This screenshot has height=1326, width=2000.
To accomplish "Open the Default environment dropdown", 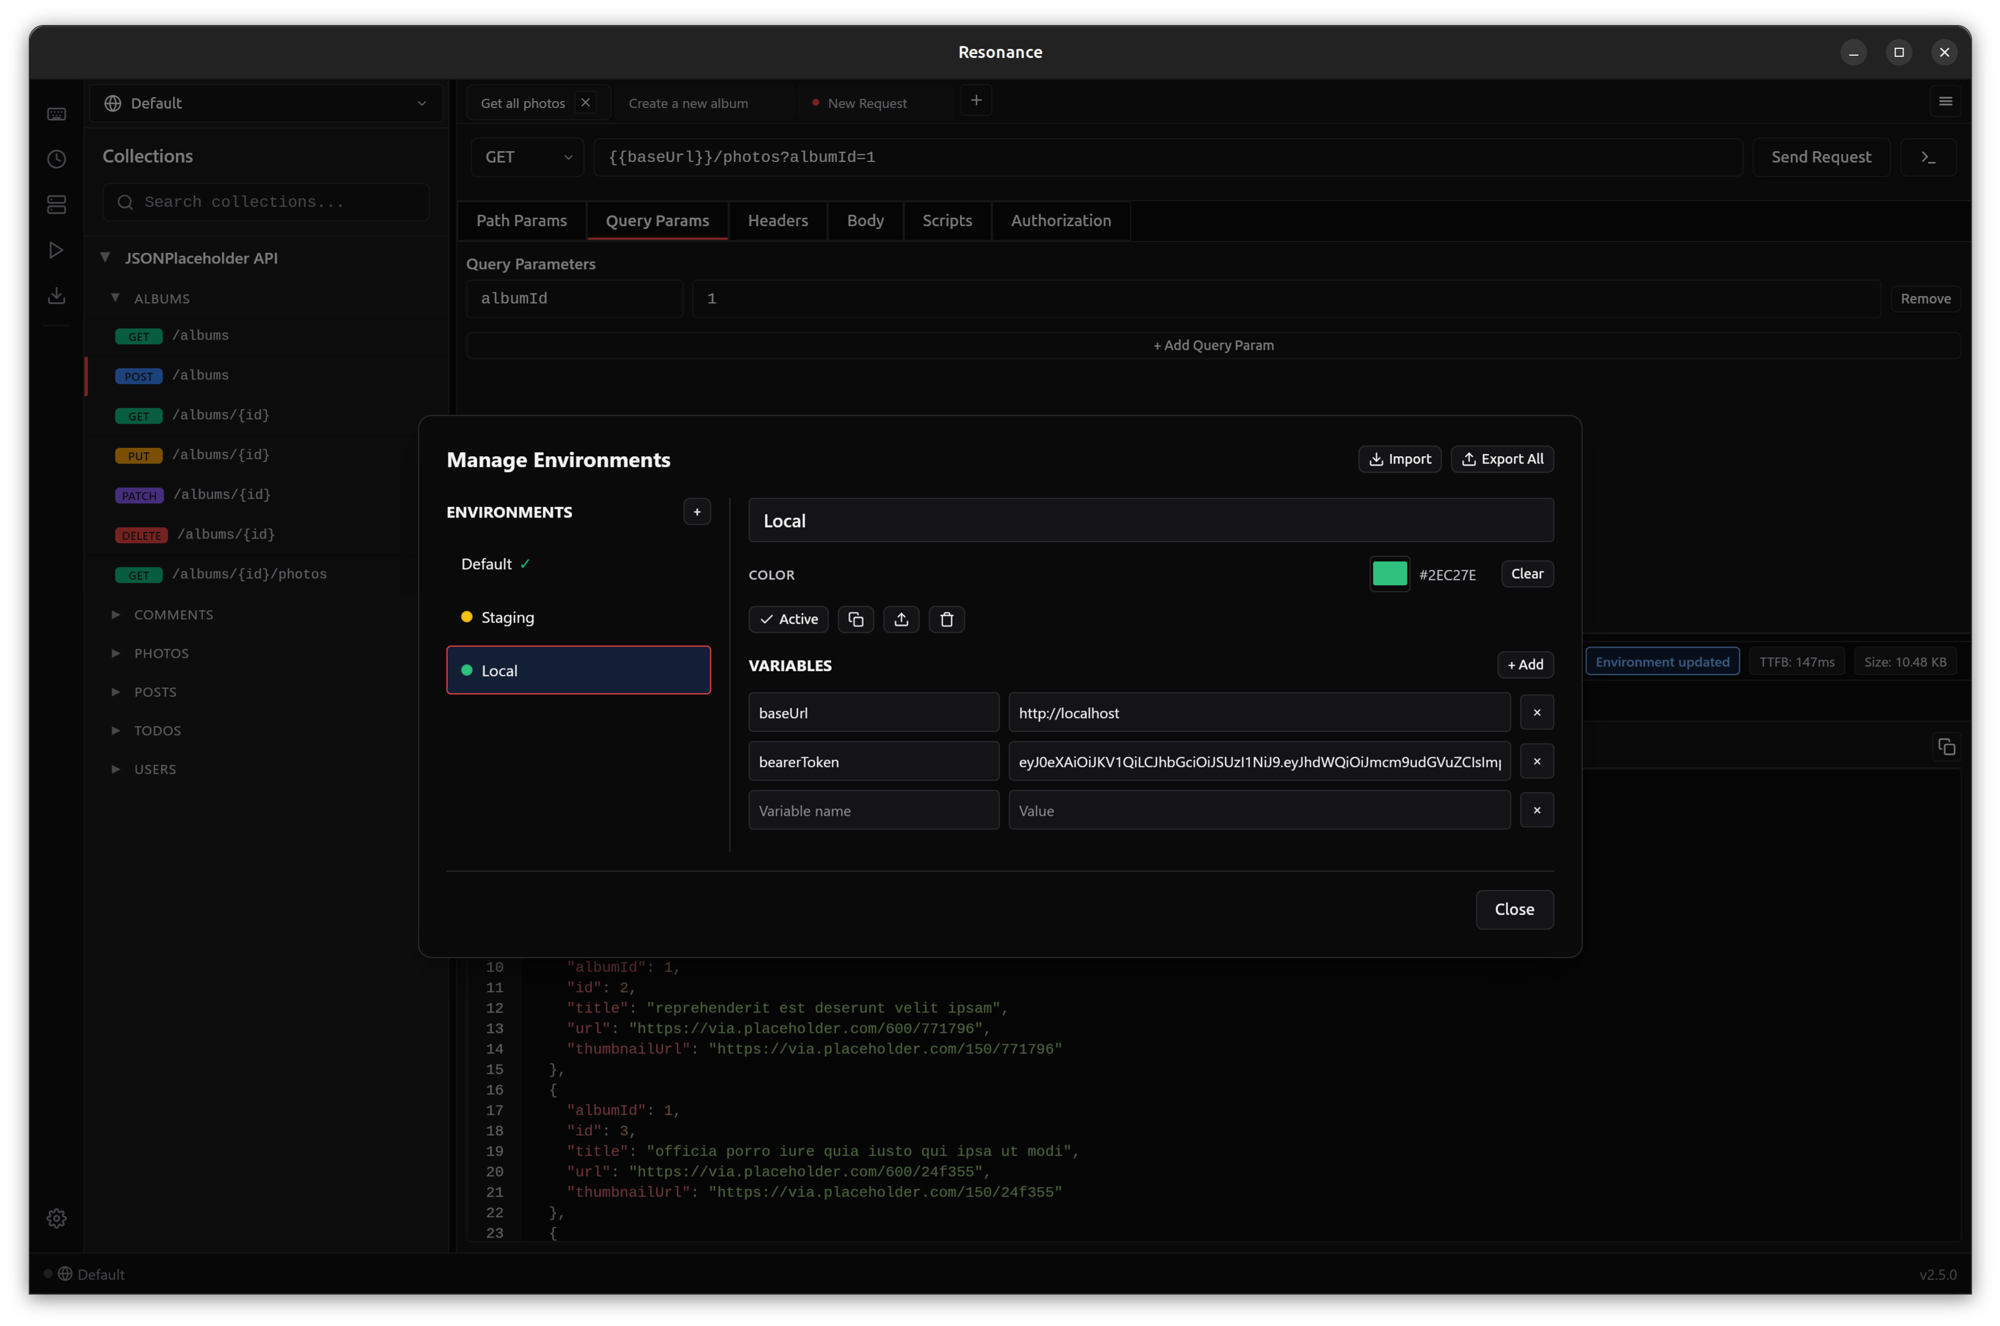I will point(267,103).
